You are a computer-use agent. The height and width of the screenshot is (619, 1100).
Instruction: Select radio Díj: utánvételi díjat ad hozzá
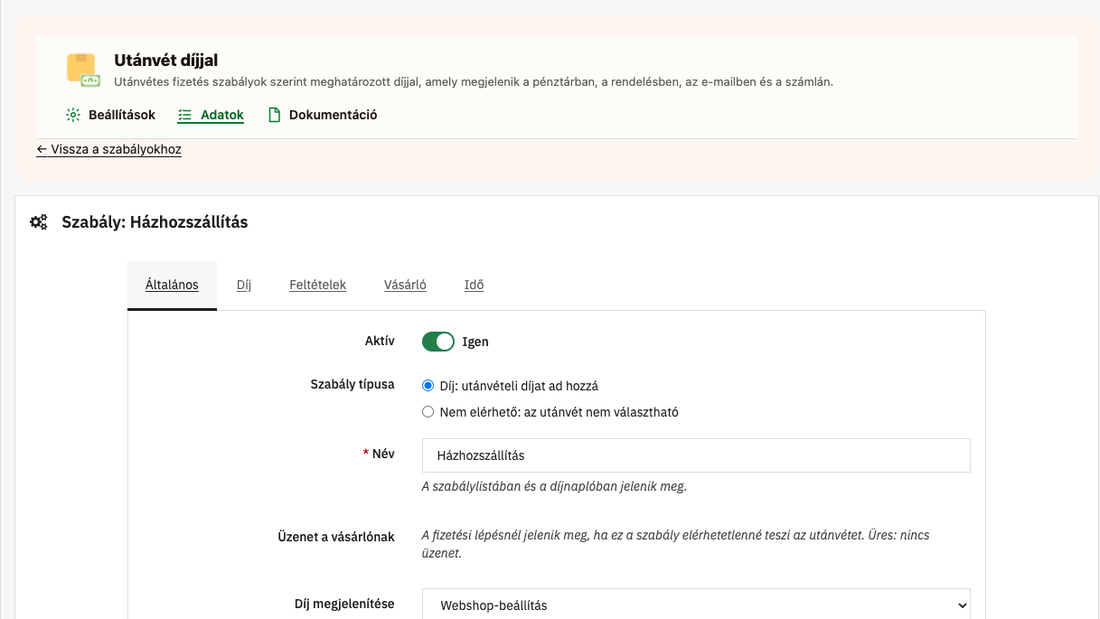tap(428, 385)
